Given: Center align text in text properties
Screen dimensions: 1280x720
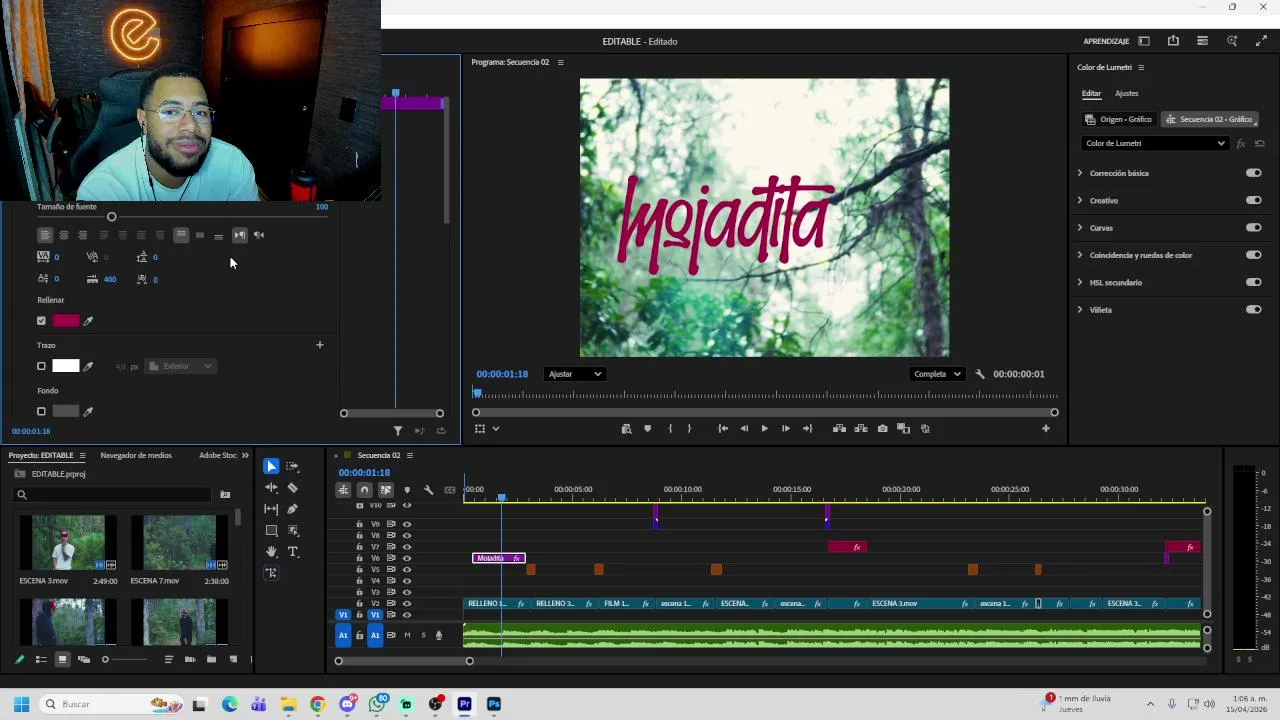Looking at the screenshot, I should 63,235.
